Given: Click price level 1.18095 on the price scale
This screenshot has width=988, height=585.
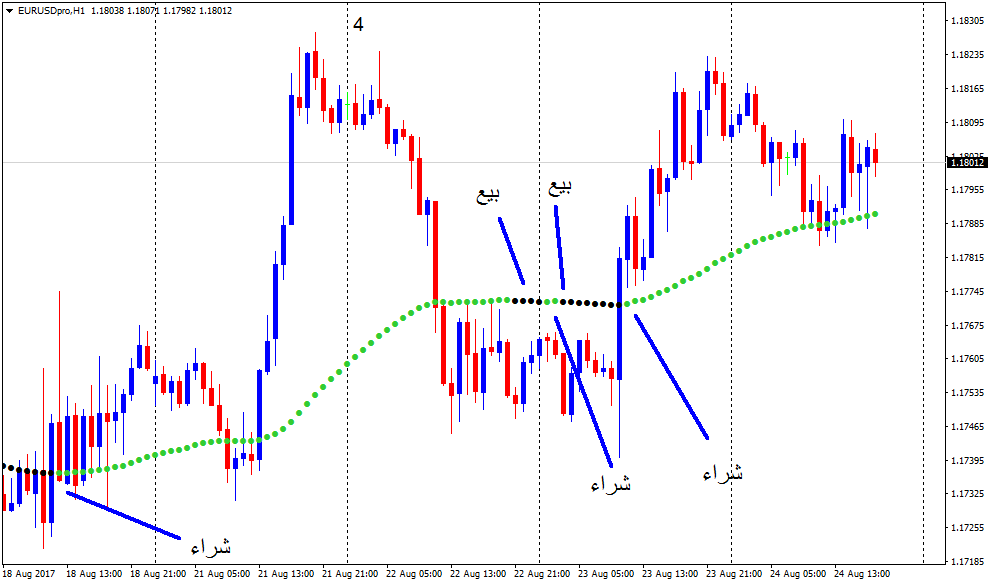Looking at the screenshot, I should coord(967,122).
